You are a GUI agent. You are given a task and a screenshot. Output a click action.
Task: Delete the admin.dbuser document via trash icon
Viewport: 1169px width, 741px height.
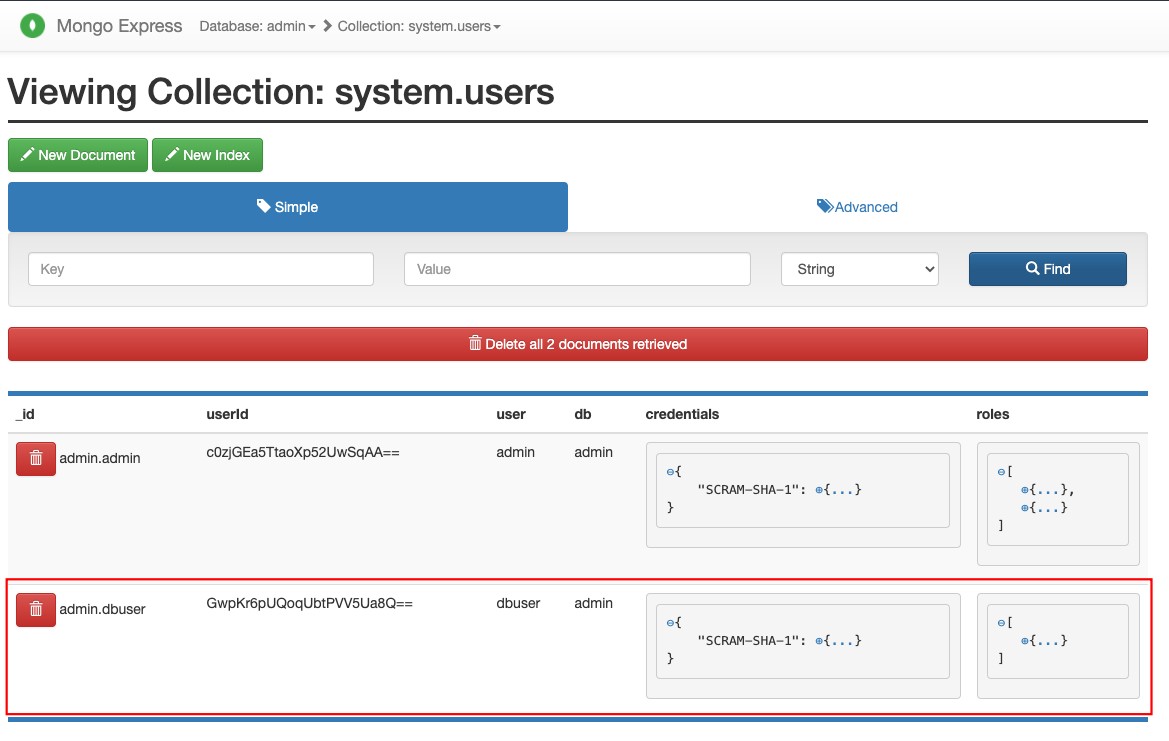click(x=36, y=610)
